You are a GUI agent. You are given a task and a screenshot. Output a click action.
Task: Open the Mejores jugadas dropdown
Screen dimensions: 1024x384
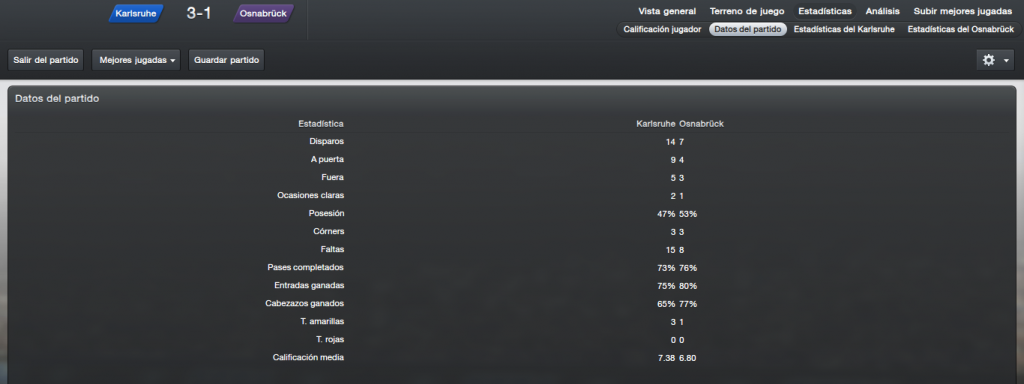(x=136, y=60)
